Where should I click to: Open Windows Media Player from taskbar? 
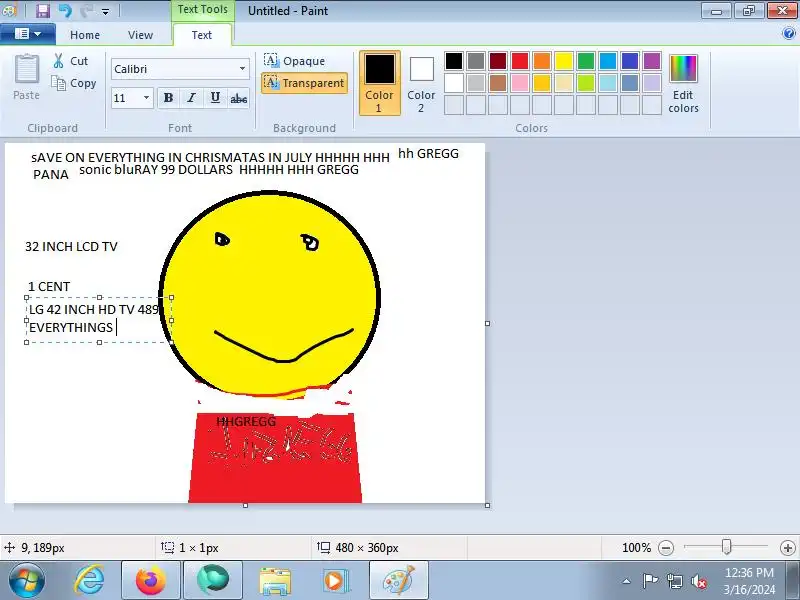coord(337,581)
